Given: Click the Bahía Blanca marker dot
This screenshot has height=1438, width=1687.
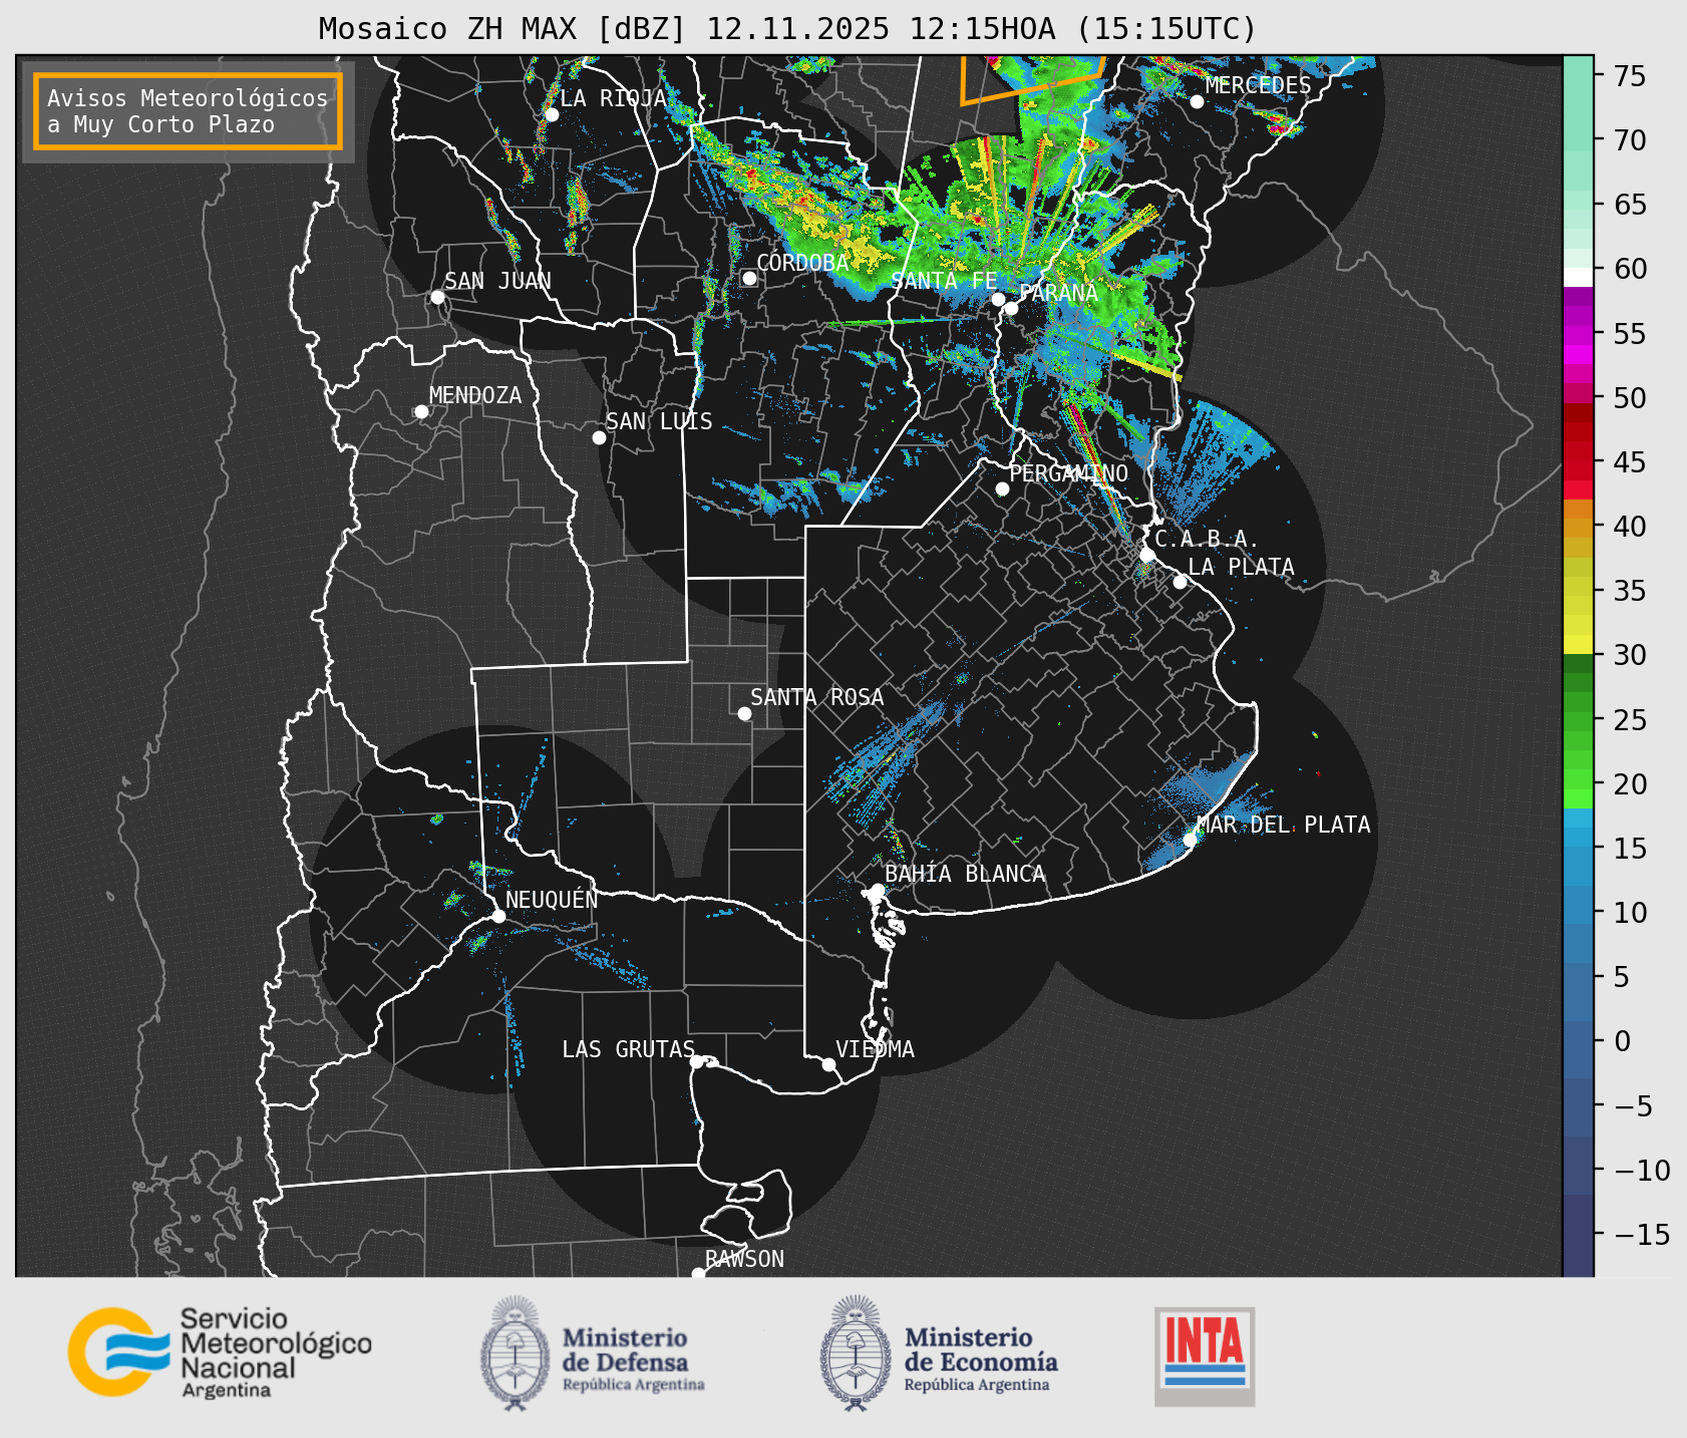Looking at the screenshot, I should coord(877,890).
